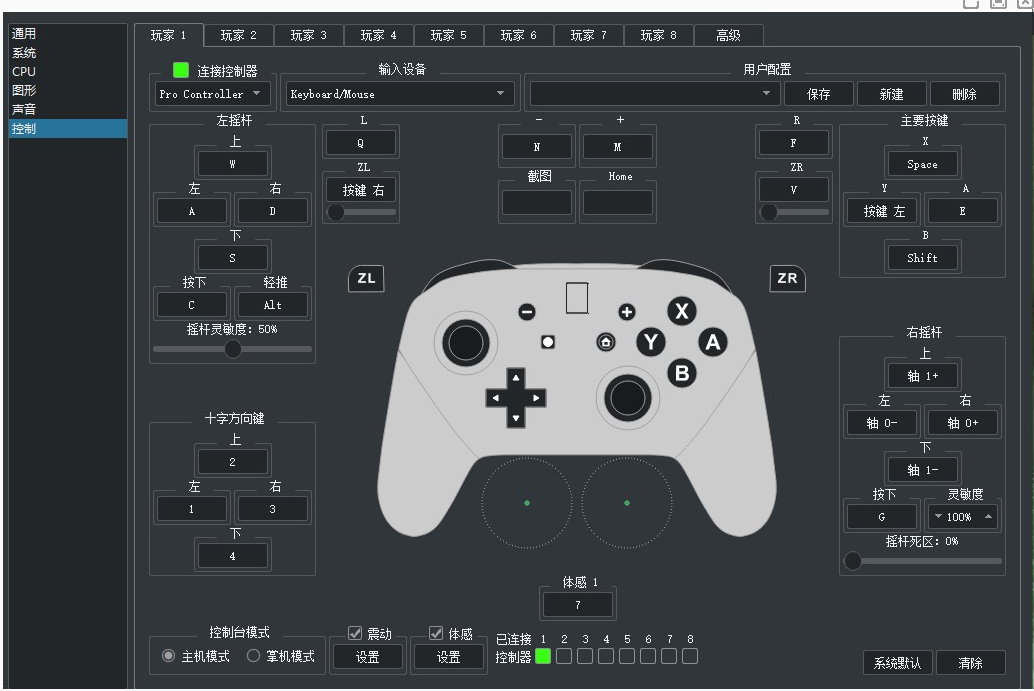The width and height of the screenshot is (1034, 691).
Task: Click right stick deadzone slider
Action: [923, 561]
